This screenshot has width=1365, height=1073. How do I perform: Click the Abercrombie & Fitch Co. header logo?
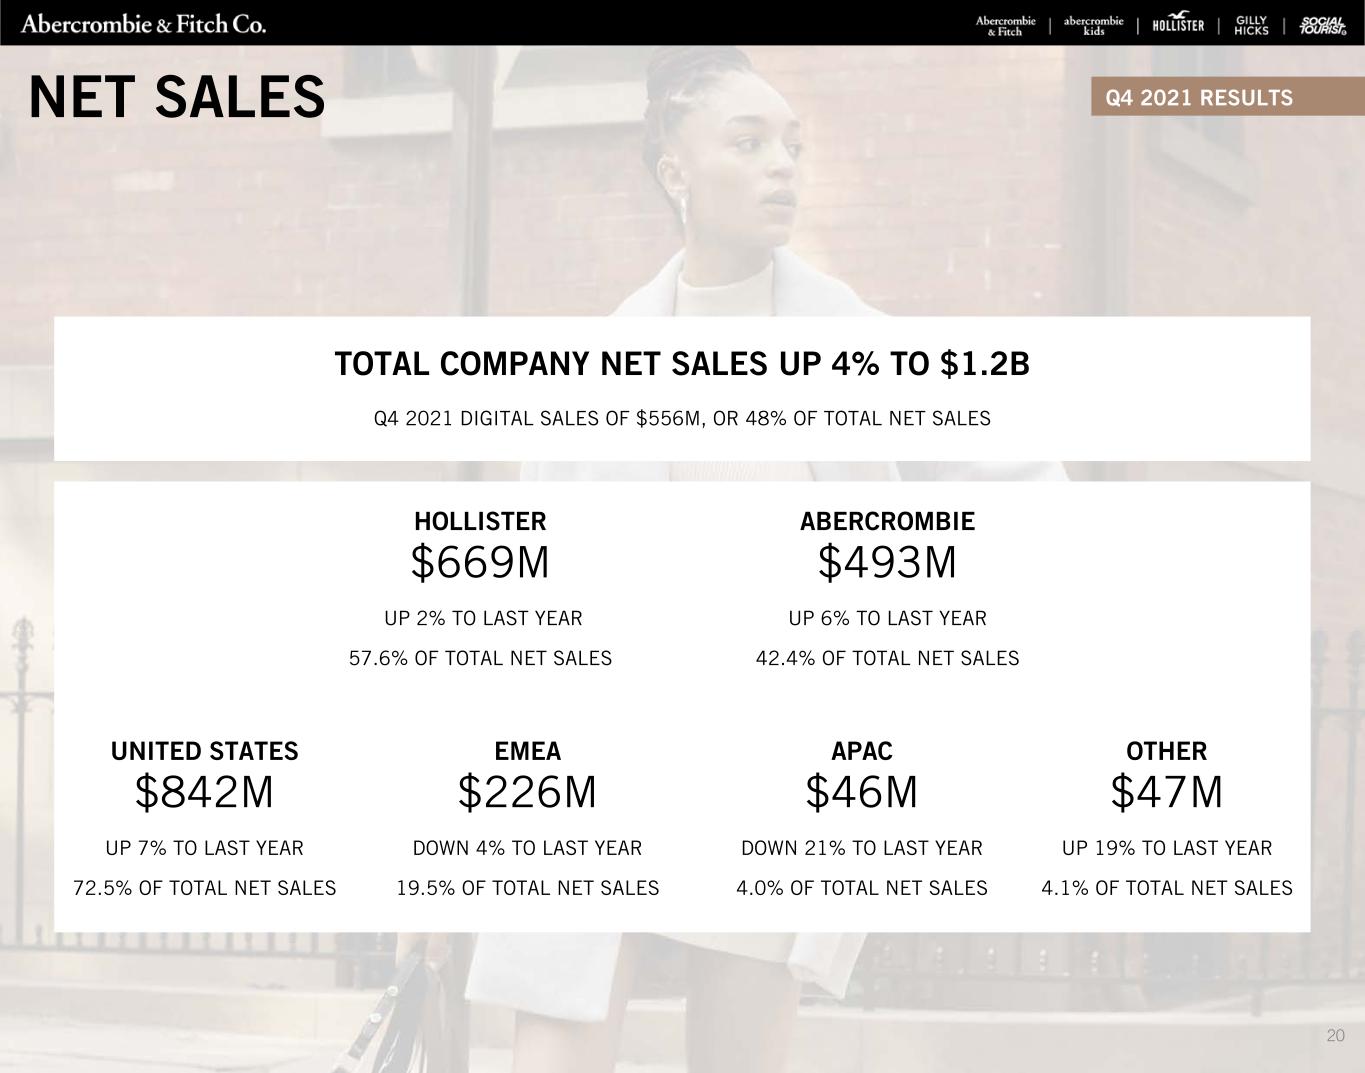click(144, 24)
